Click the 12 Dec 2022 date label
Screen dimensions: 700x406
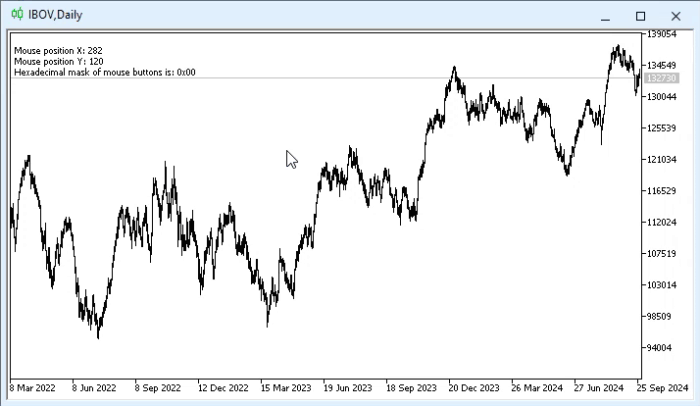click(223, 388)
